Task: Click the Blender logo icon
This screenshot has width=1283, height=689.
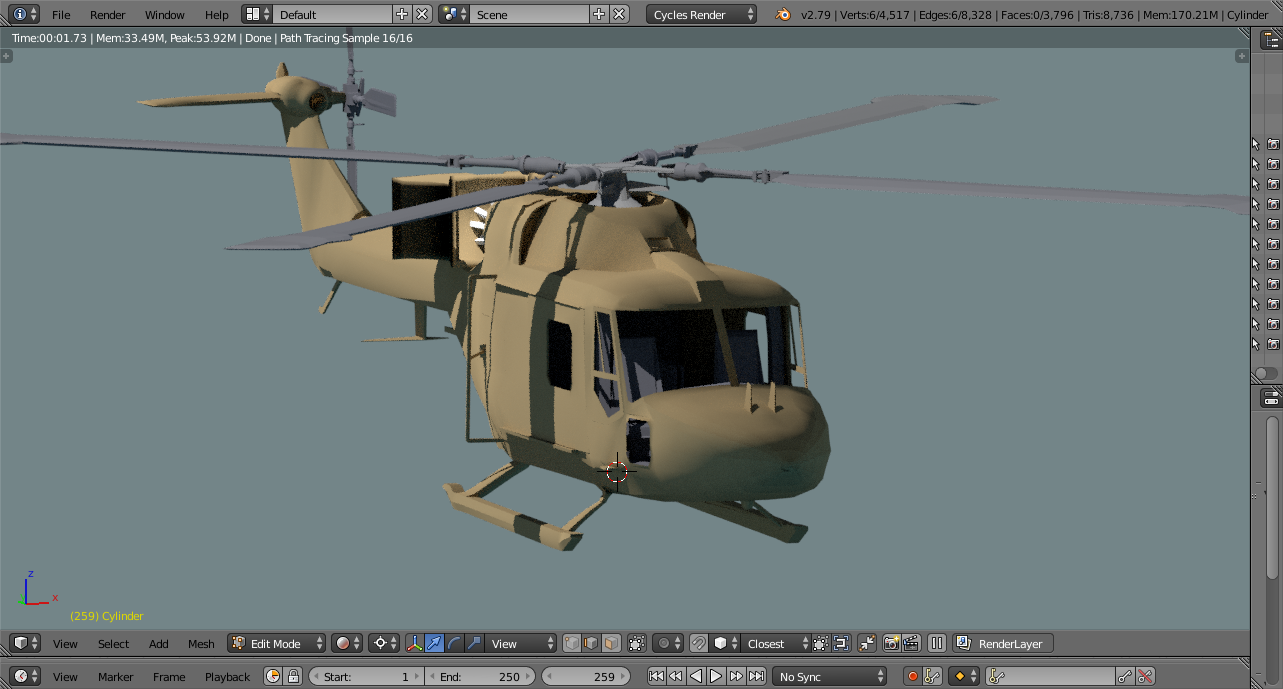Action: (x=783, y=15)
